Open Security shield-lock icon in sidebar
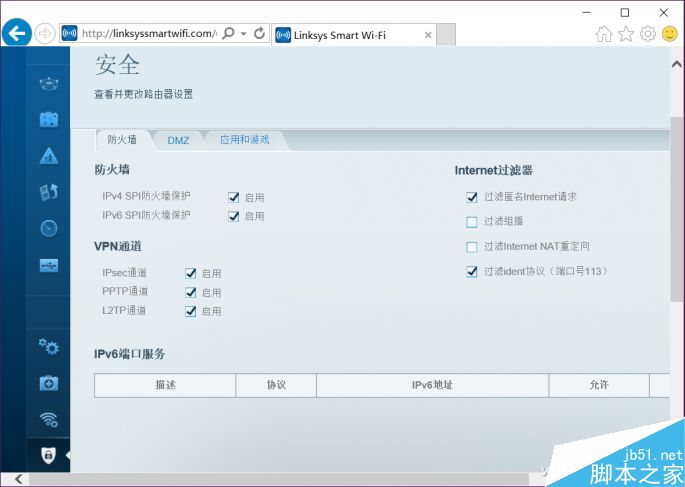685x487 pixels. (x=48, y=455)
